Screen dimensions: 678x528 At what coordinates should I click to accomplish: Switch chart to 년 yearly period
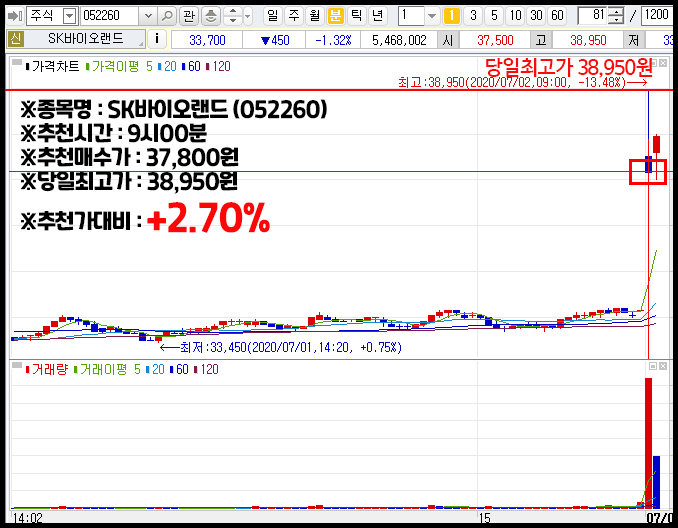point(377,16)
